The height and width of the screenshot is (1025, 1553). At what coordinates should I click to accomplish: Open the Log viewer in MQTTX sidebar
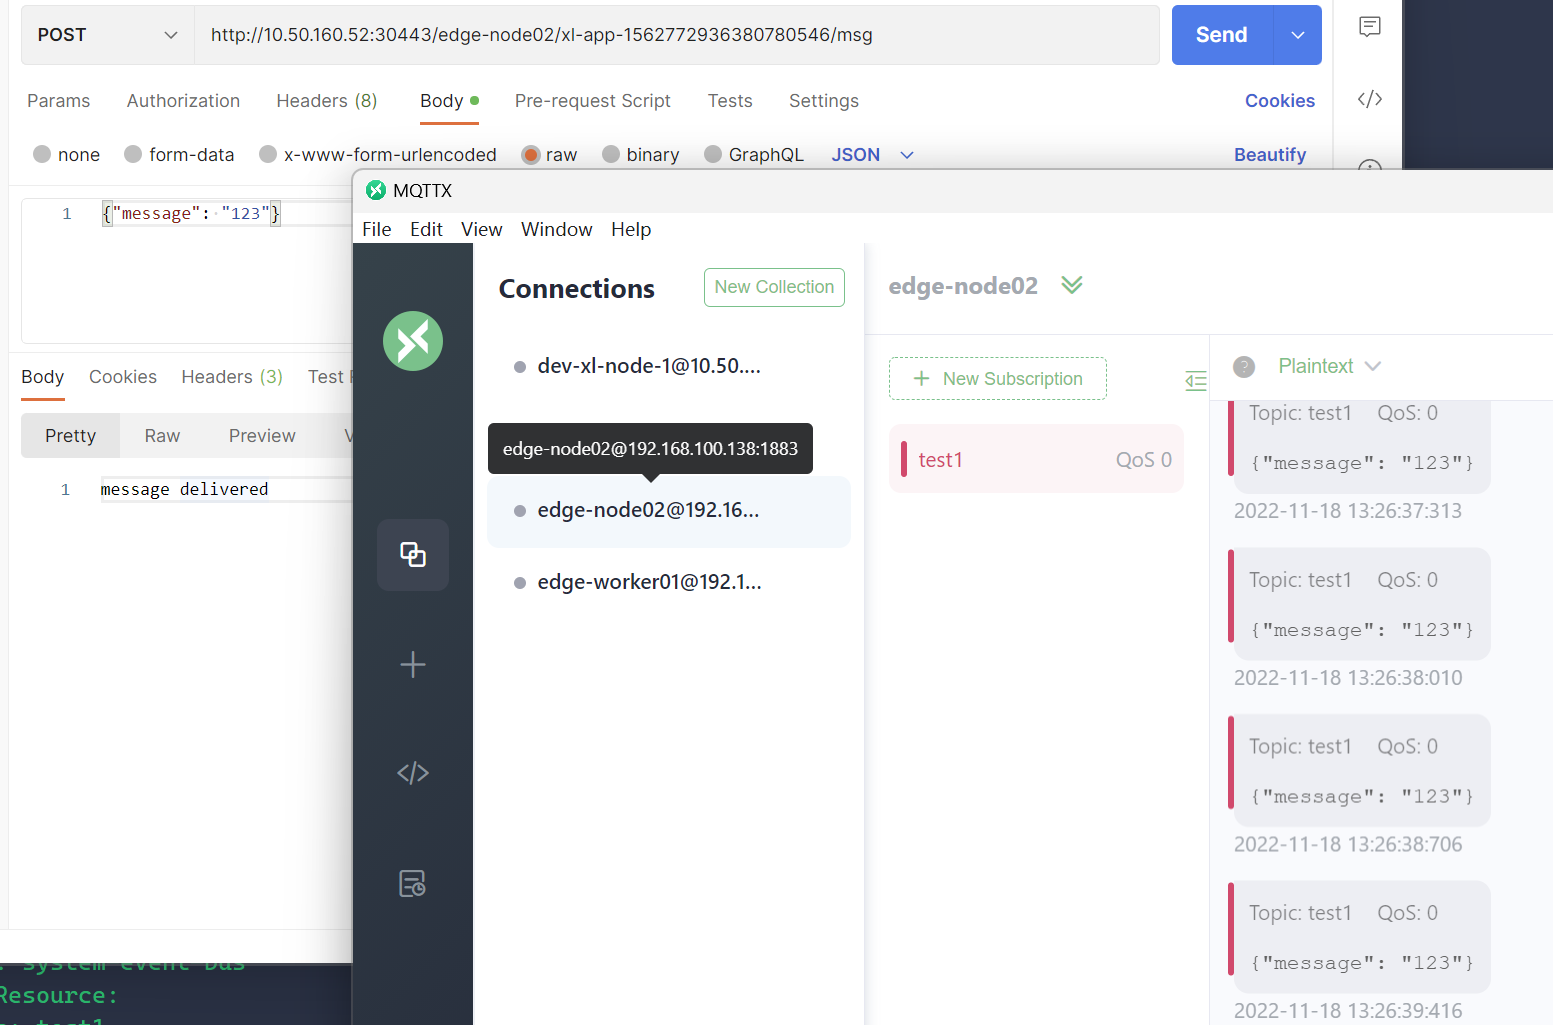point(411,883)
